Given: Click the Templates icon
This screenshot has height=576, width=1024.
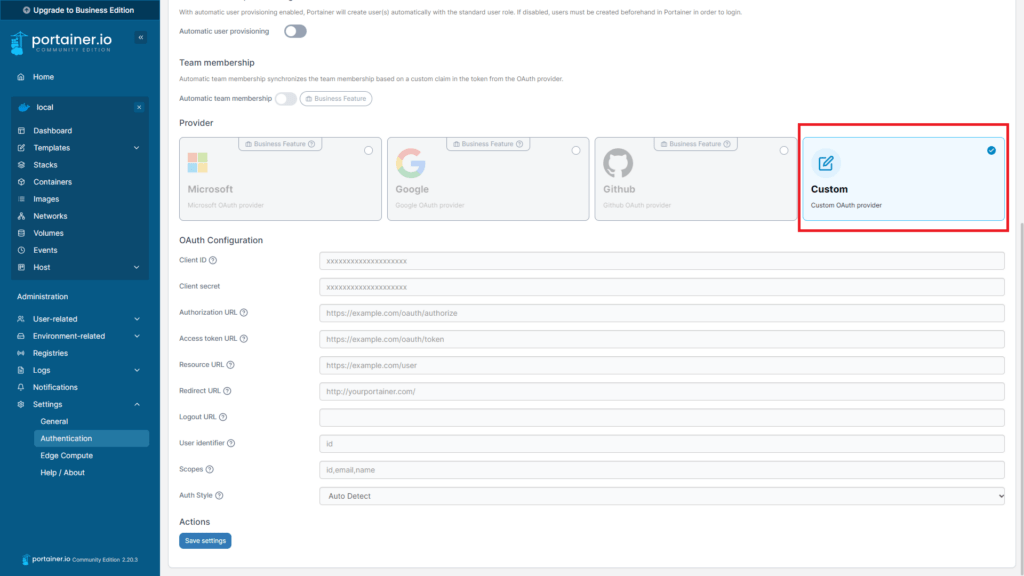Looking at the screenshot, I should pyautogui.click(x=22, y=148).
